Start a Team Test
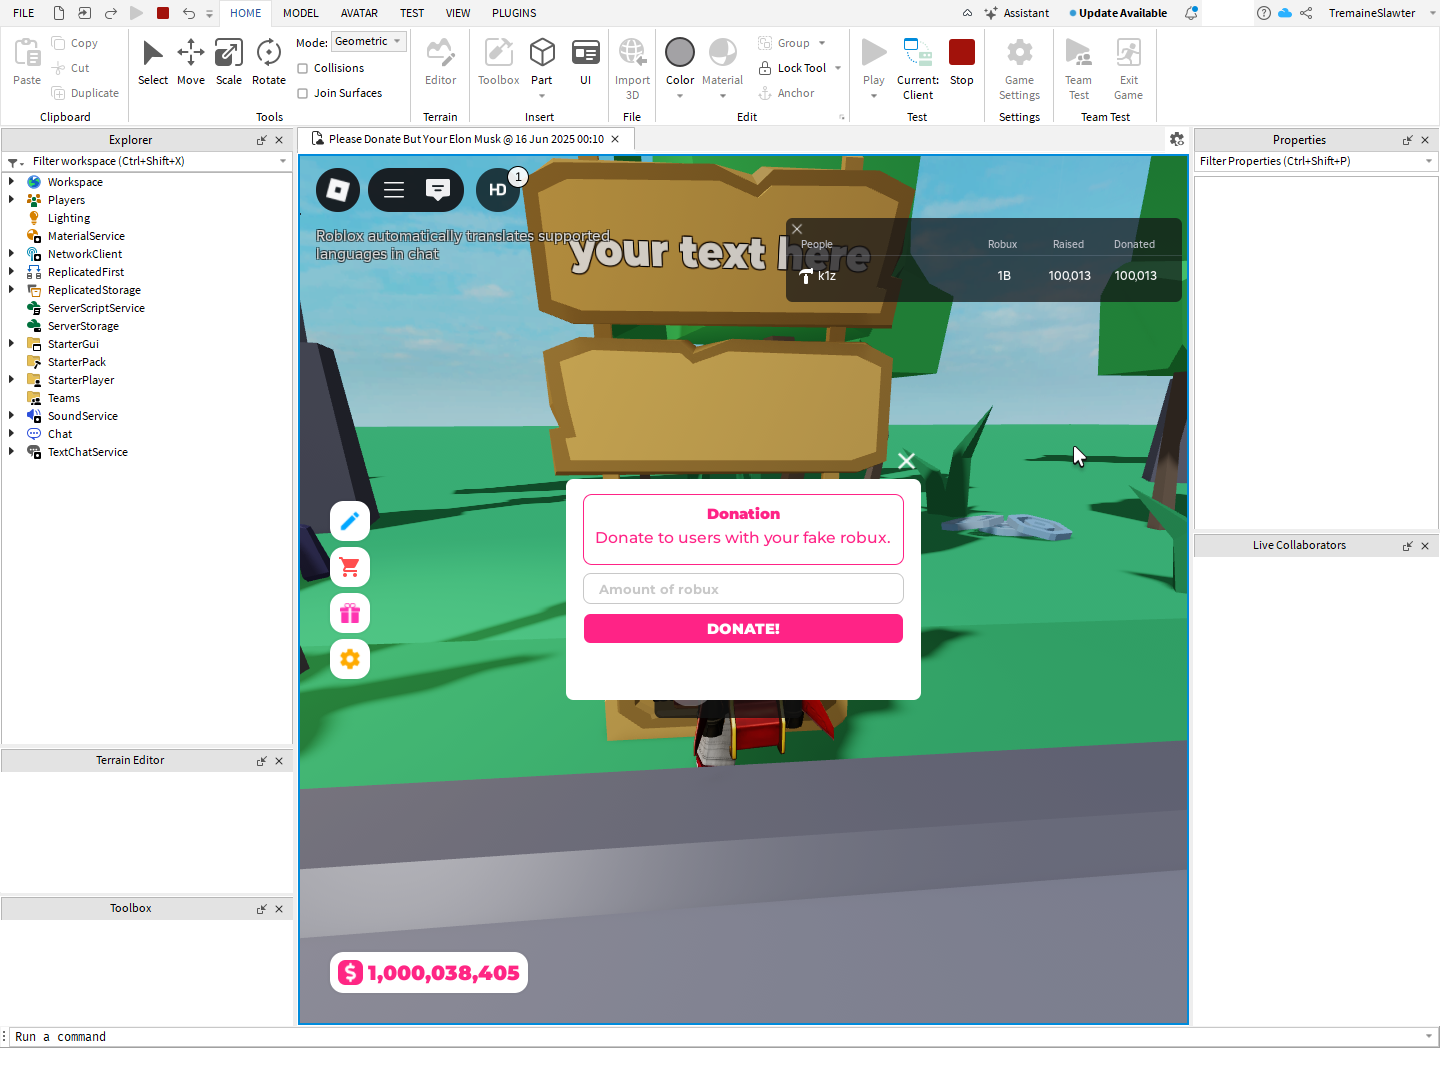 click(1079, 68)
